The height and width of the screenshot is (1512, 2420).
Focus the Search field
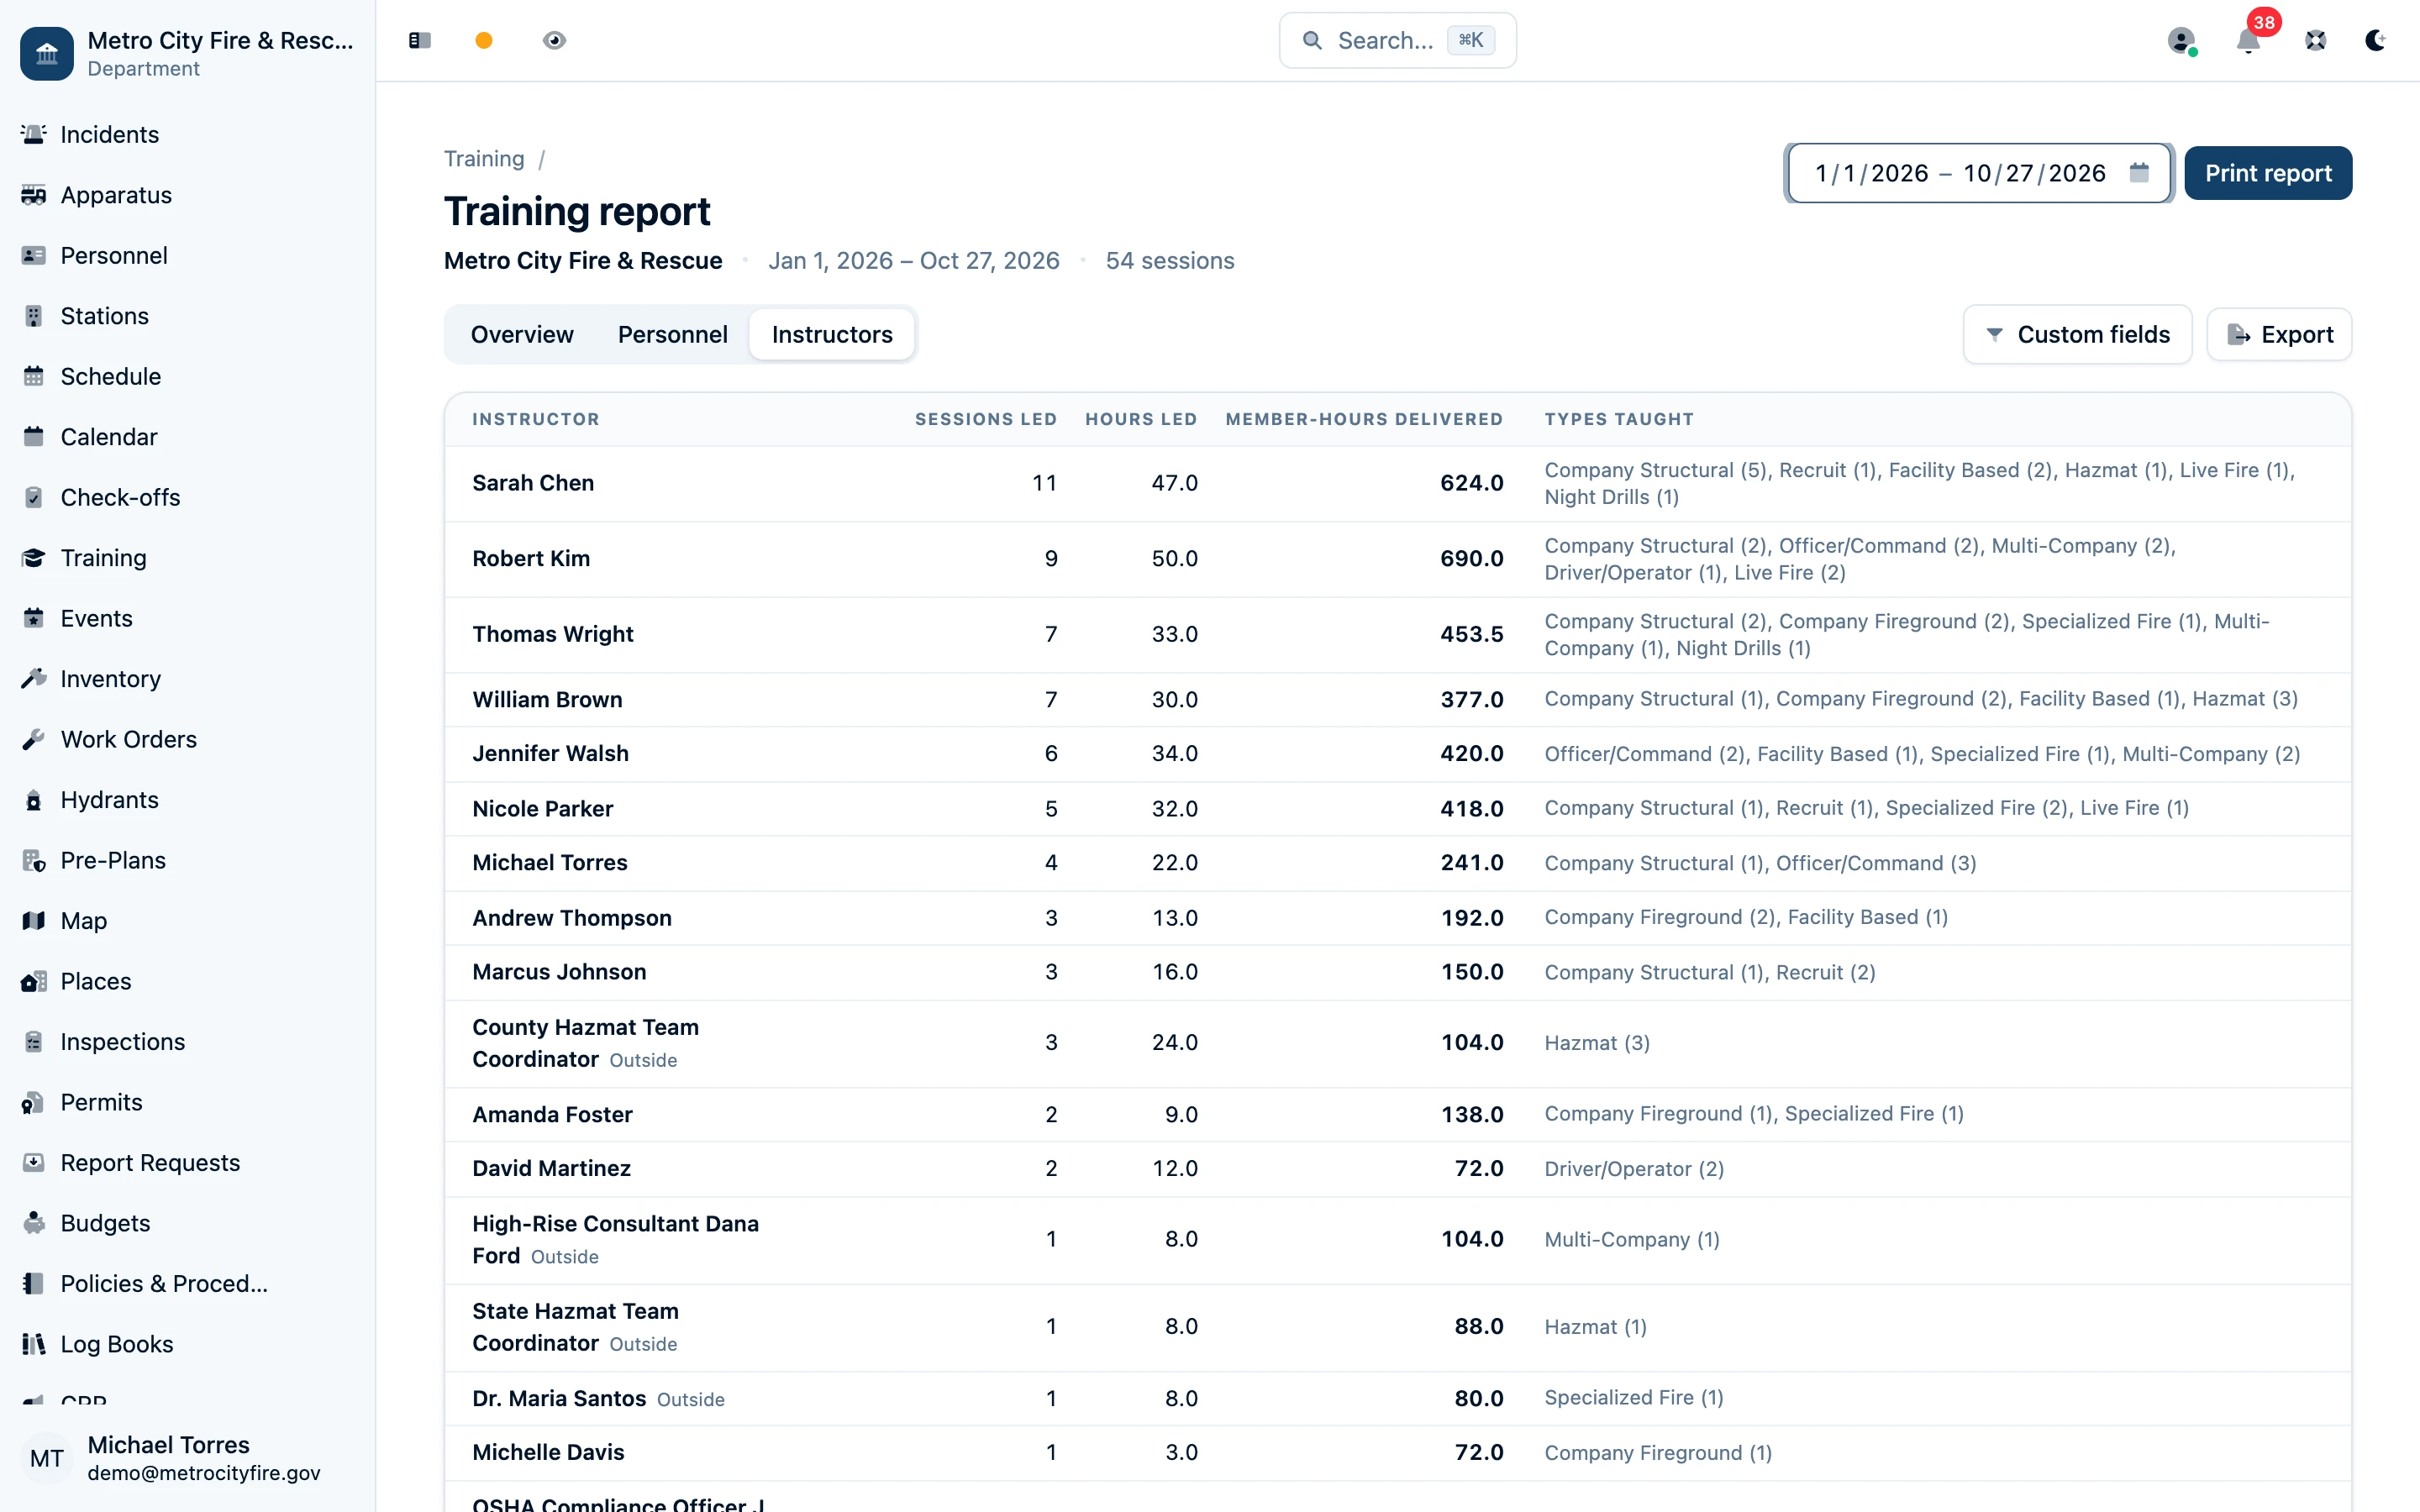(1397, 40)
